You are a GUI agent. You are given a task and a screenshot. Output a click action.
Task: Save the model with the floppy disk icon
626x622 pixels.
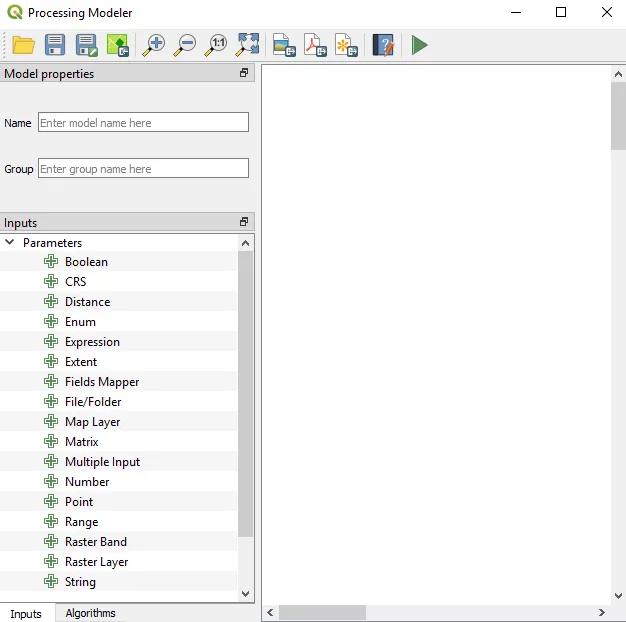tap(55, 45)
